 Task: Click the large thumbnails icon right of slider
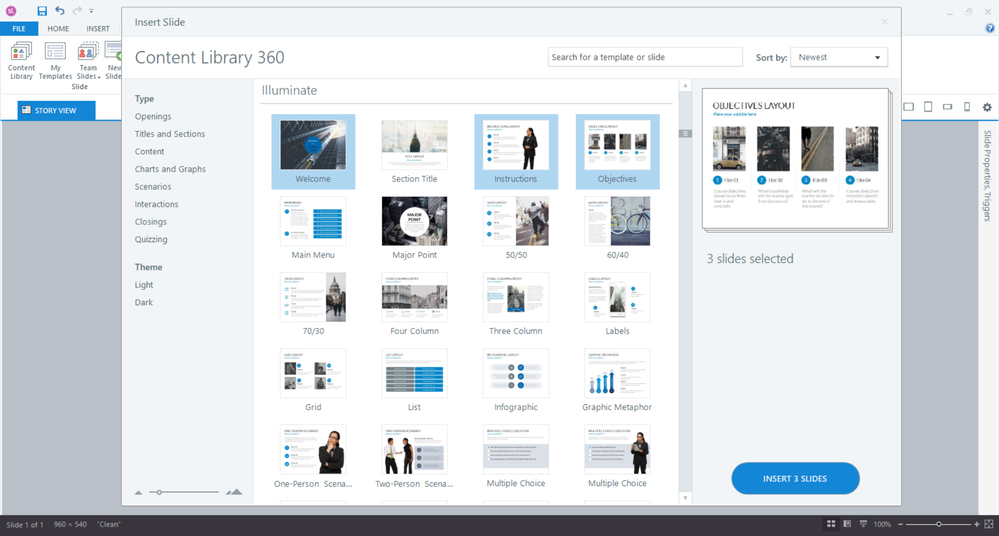[x=234, y=492]
